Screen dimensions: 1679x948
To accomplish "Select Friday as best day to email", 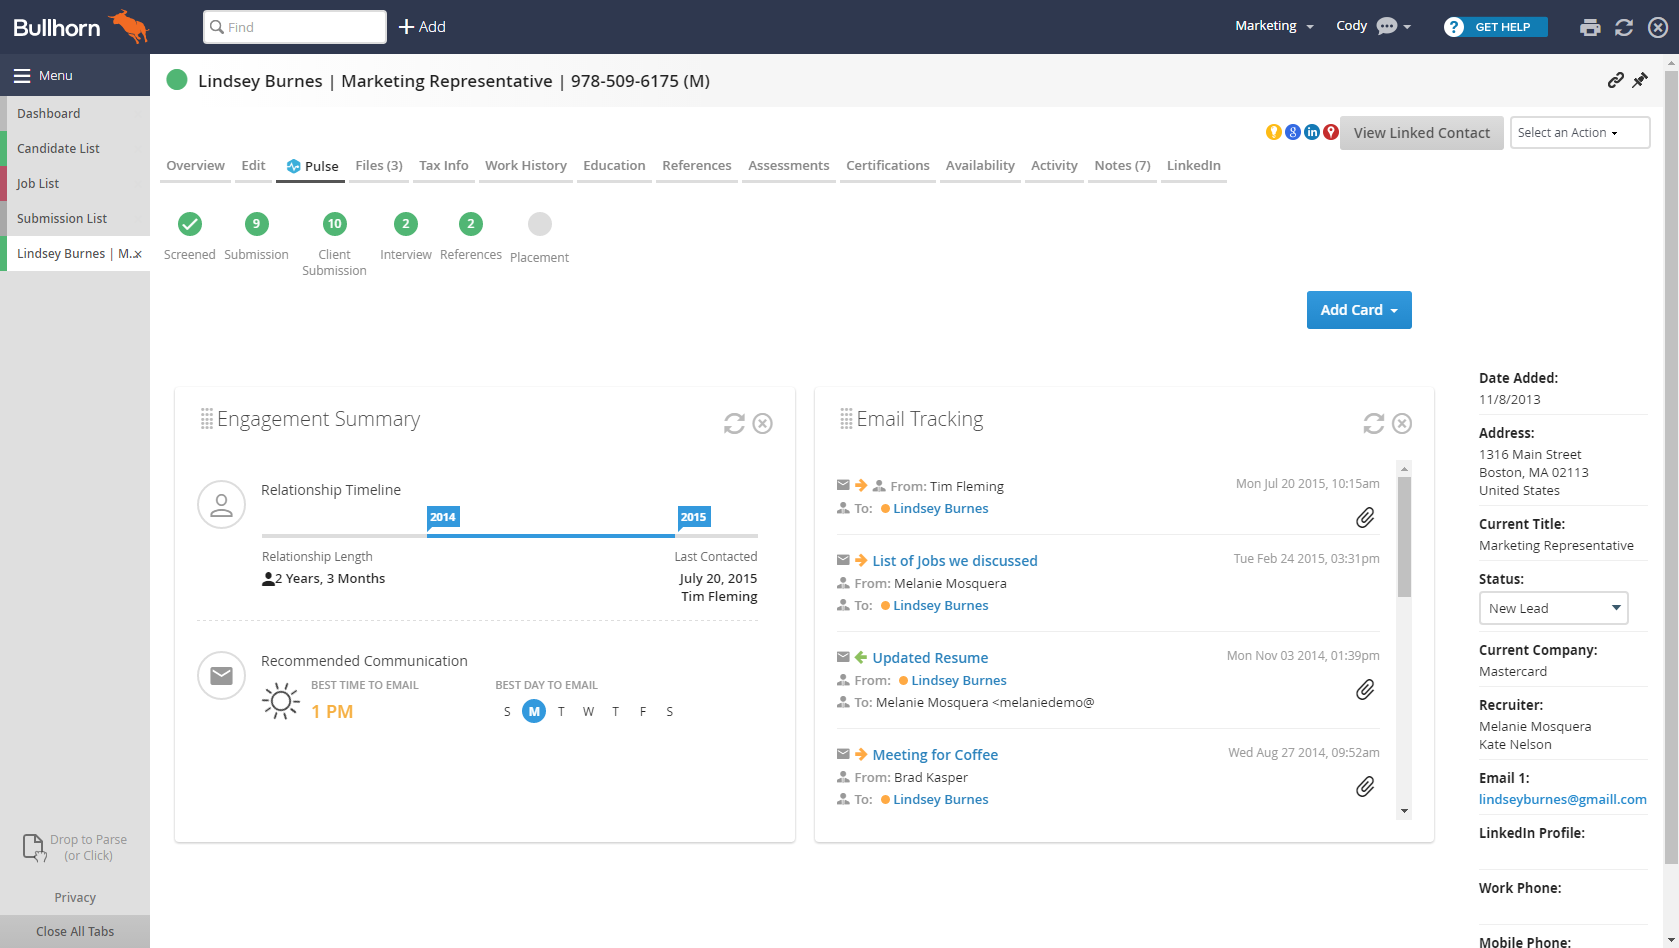I will click(x=642, y=711).
